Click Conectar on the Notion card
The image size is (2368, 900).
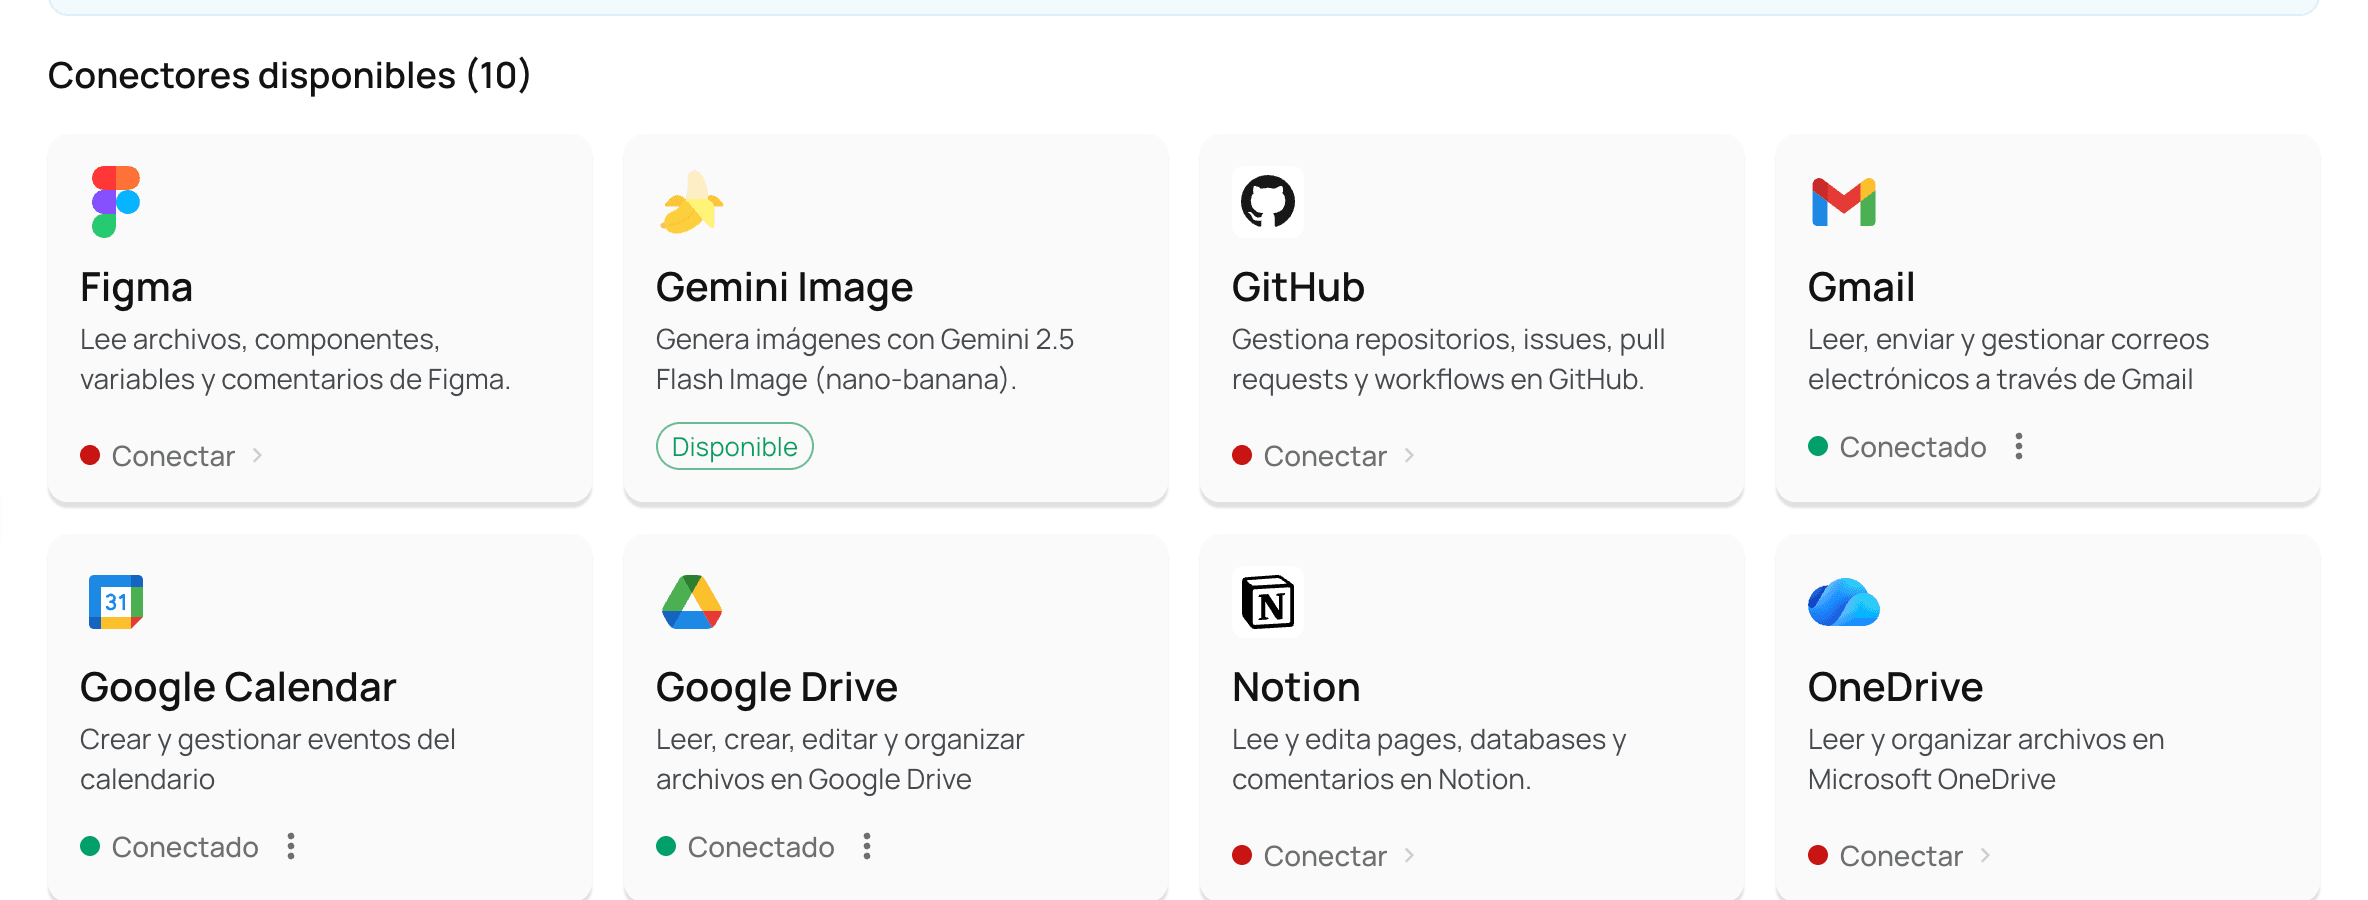[1325, 856]
